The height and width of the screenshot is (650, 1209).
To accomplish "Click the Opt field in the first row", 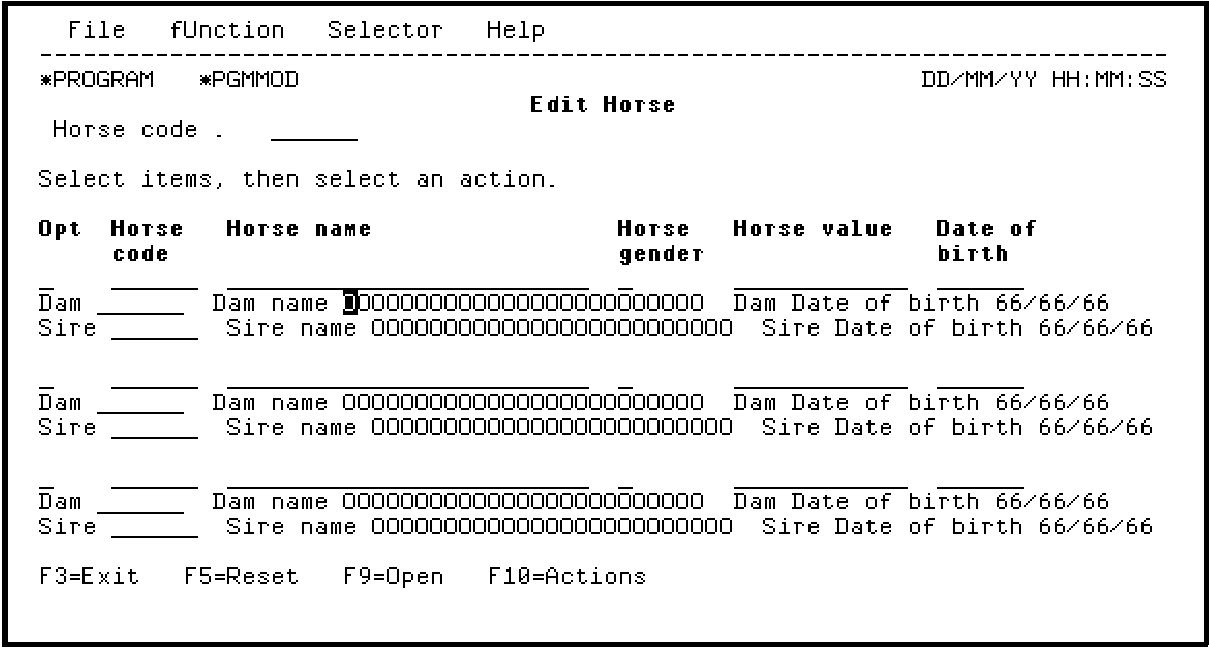I will click(46, 280).
